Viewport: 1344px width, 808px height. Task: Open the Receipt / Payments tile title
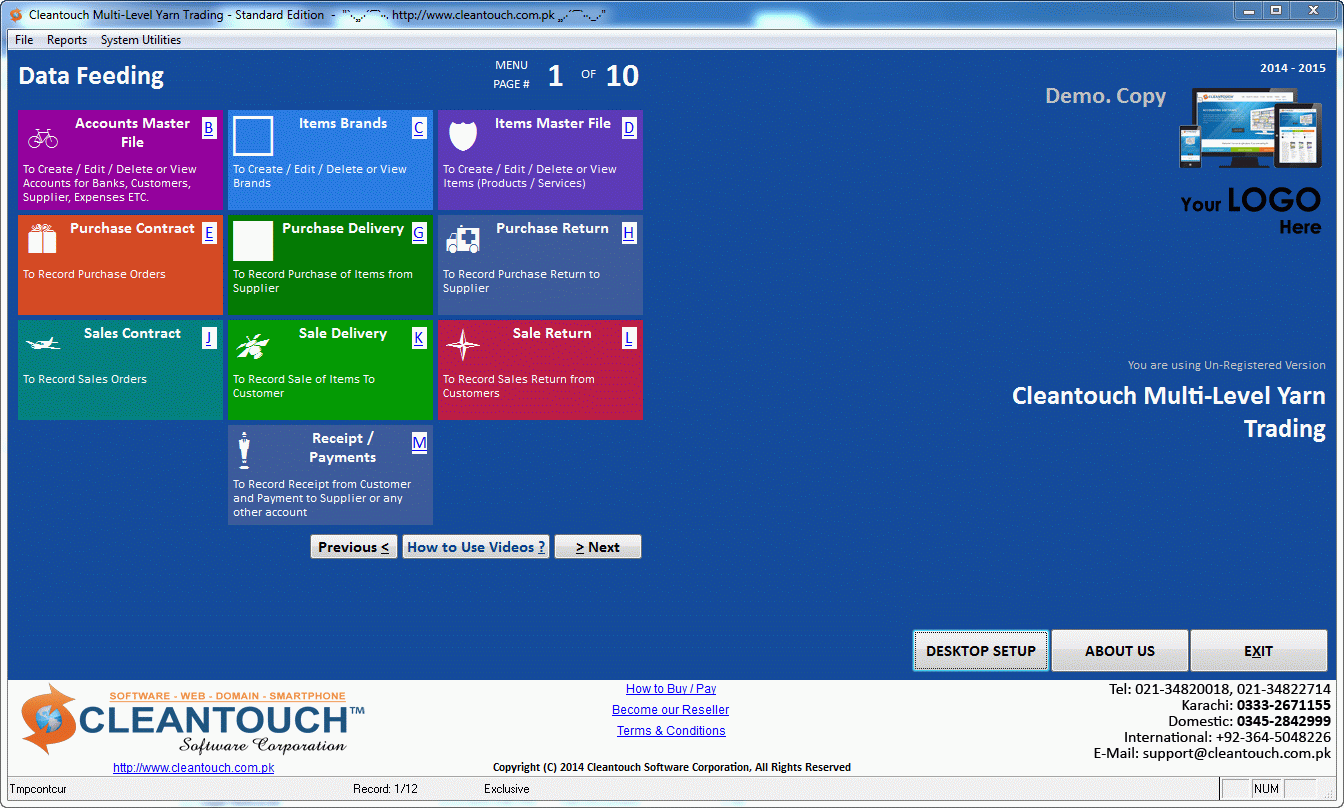point(343,447)
